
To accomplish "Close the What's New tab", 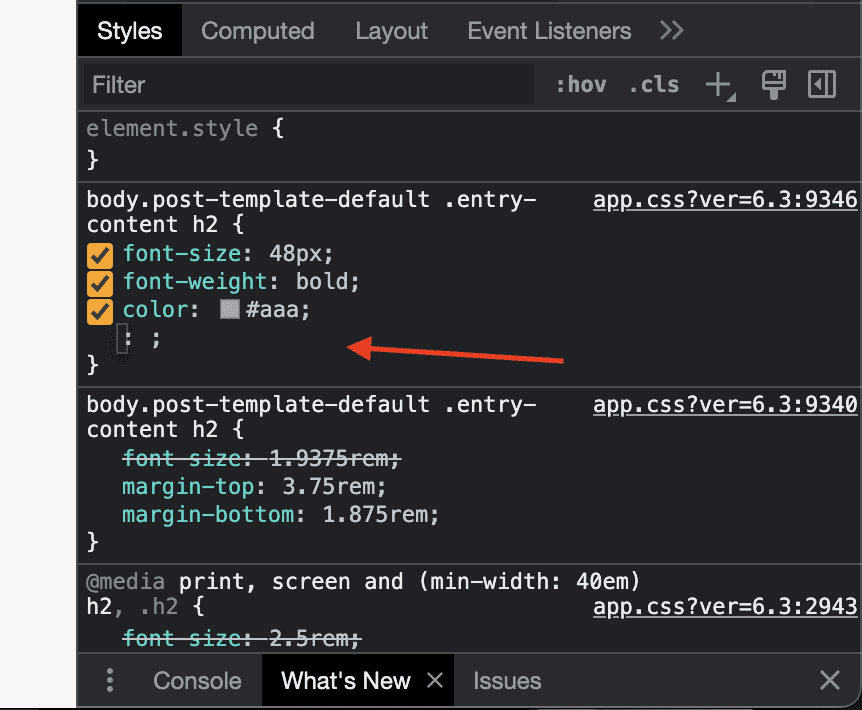I will (435, 680).
